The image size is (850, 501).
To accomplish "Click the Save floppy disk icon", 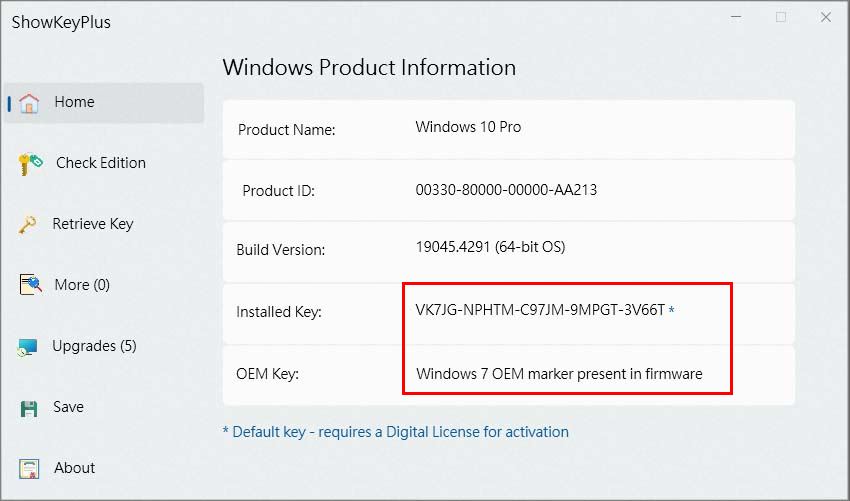I will (29, 408).
